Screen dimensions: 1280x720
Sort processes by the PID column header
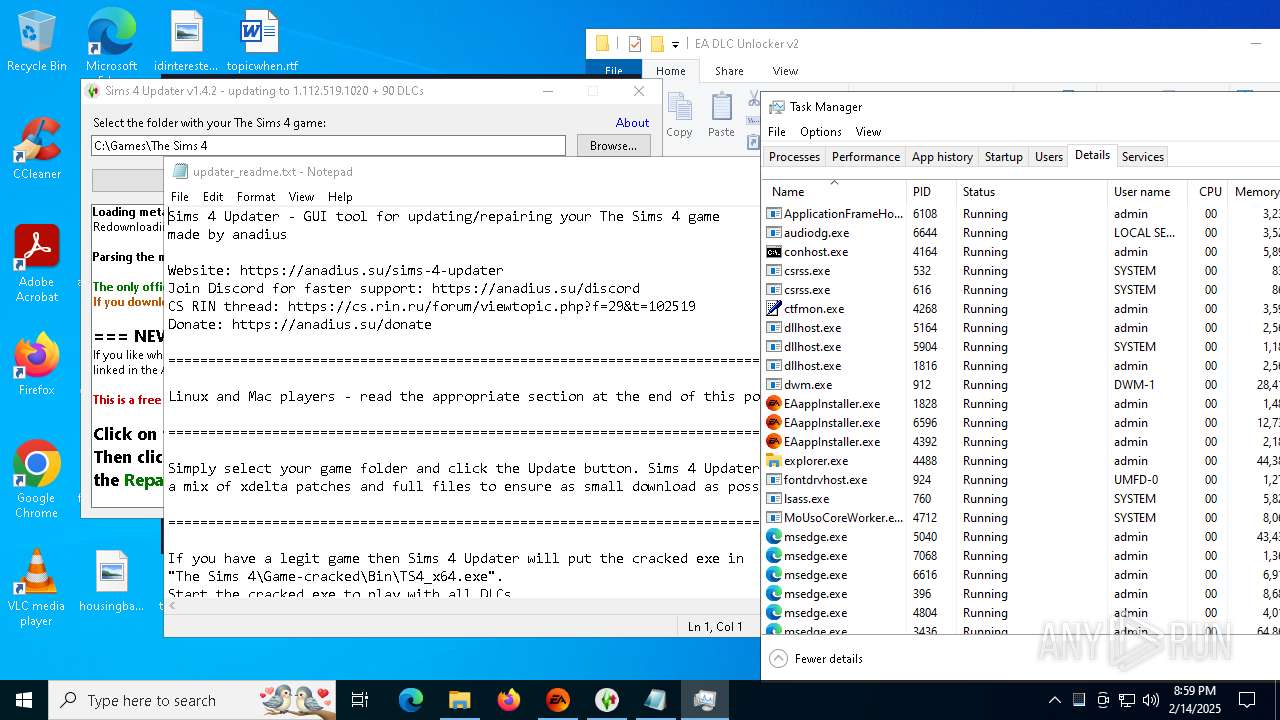tap(932, 192)
